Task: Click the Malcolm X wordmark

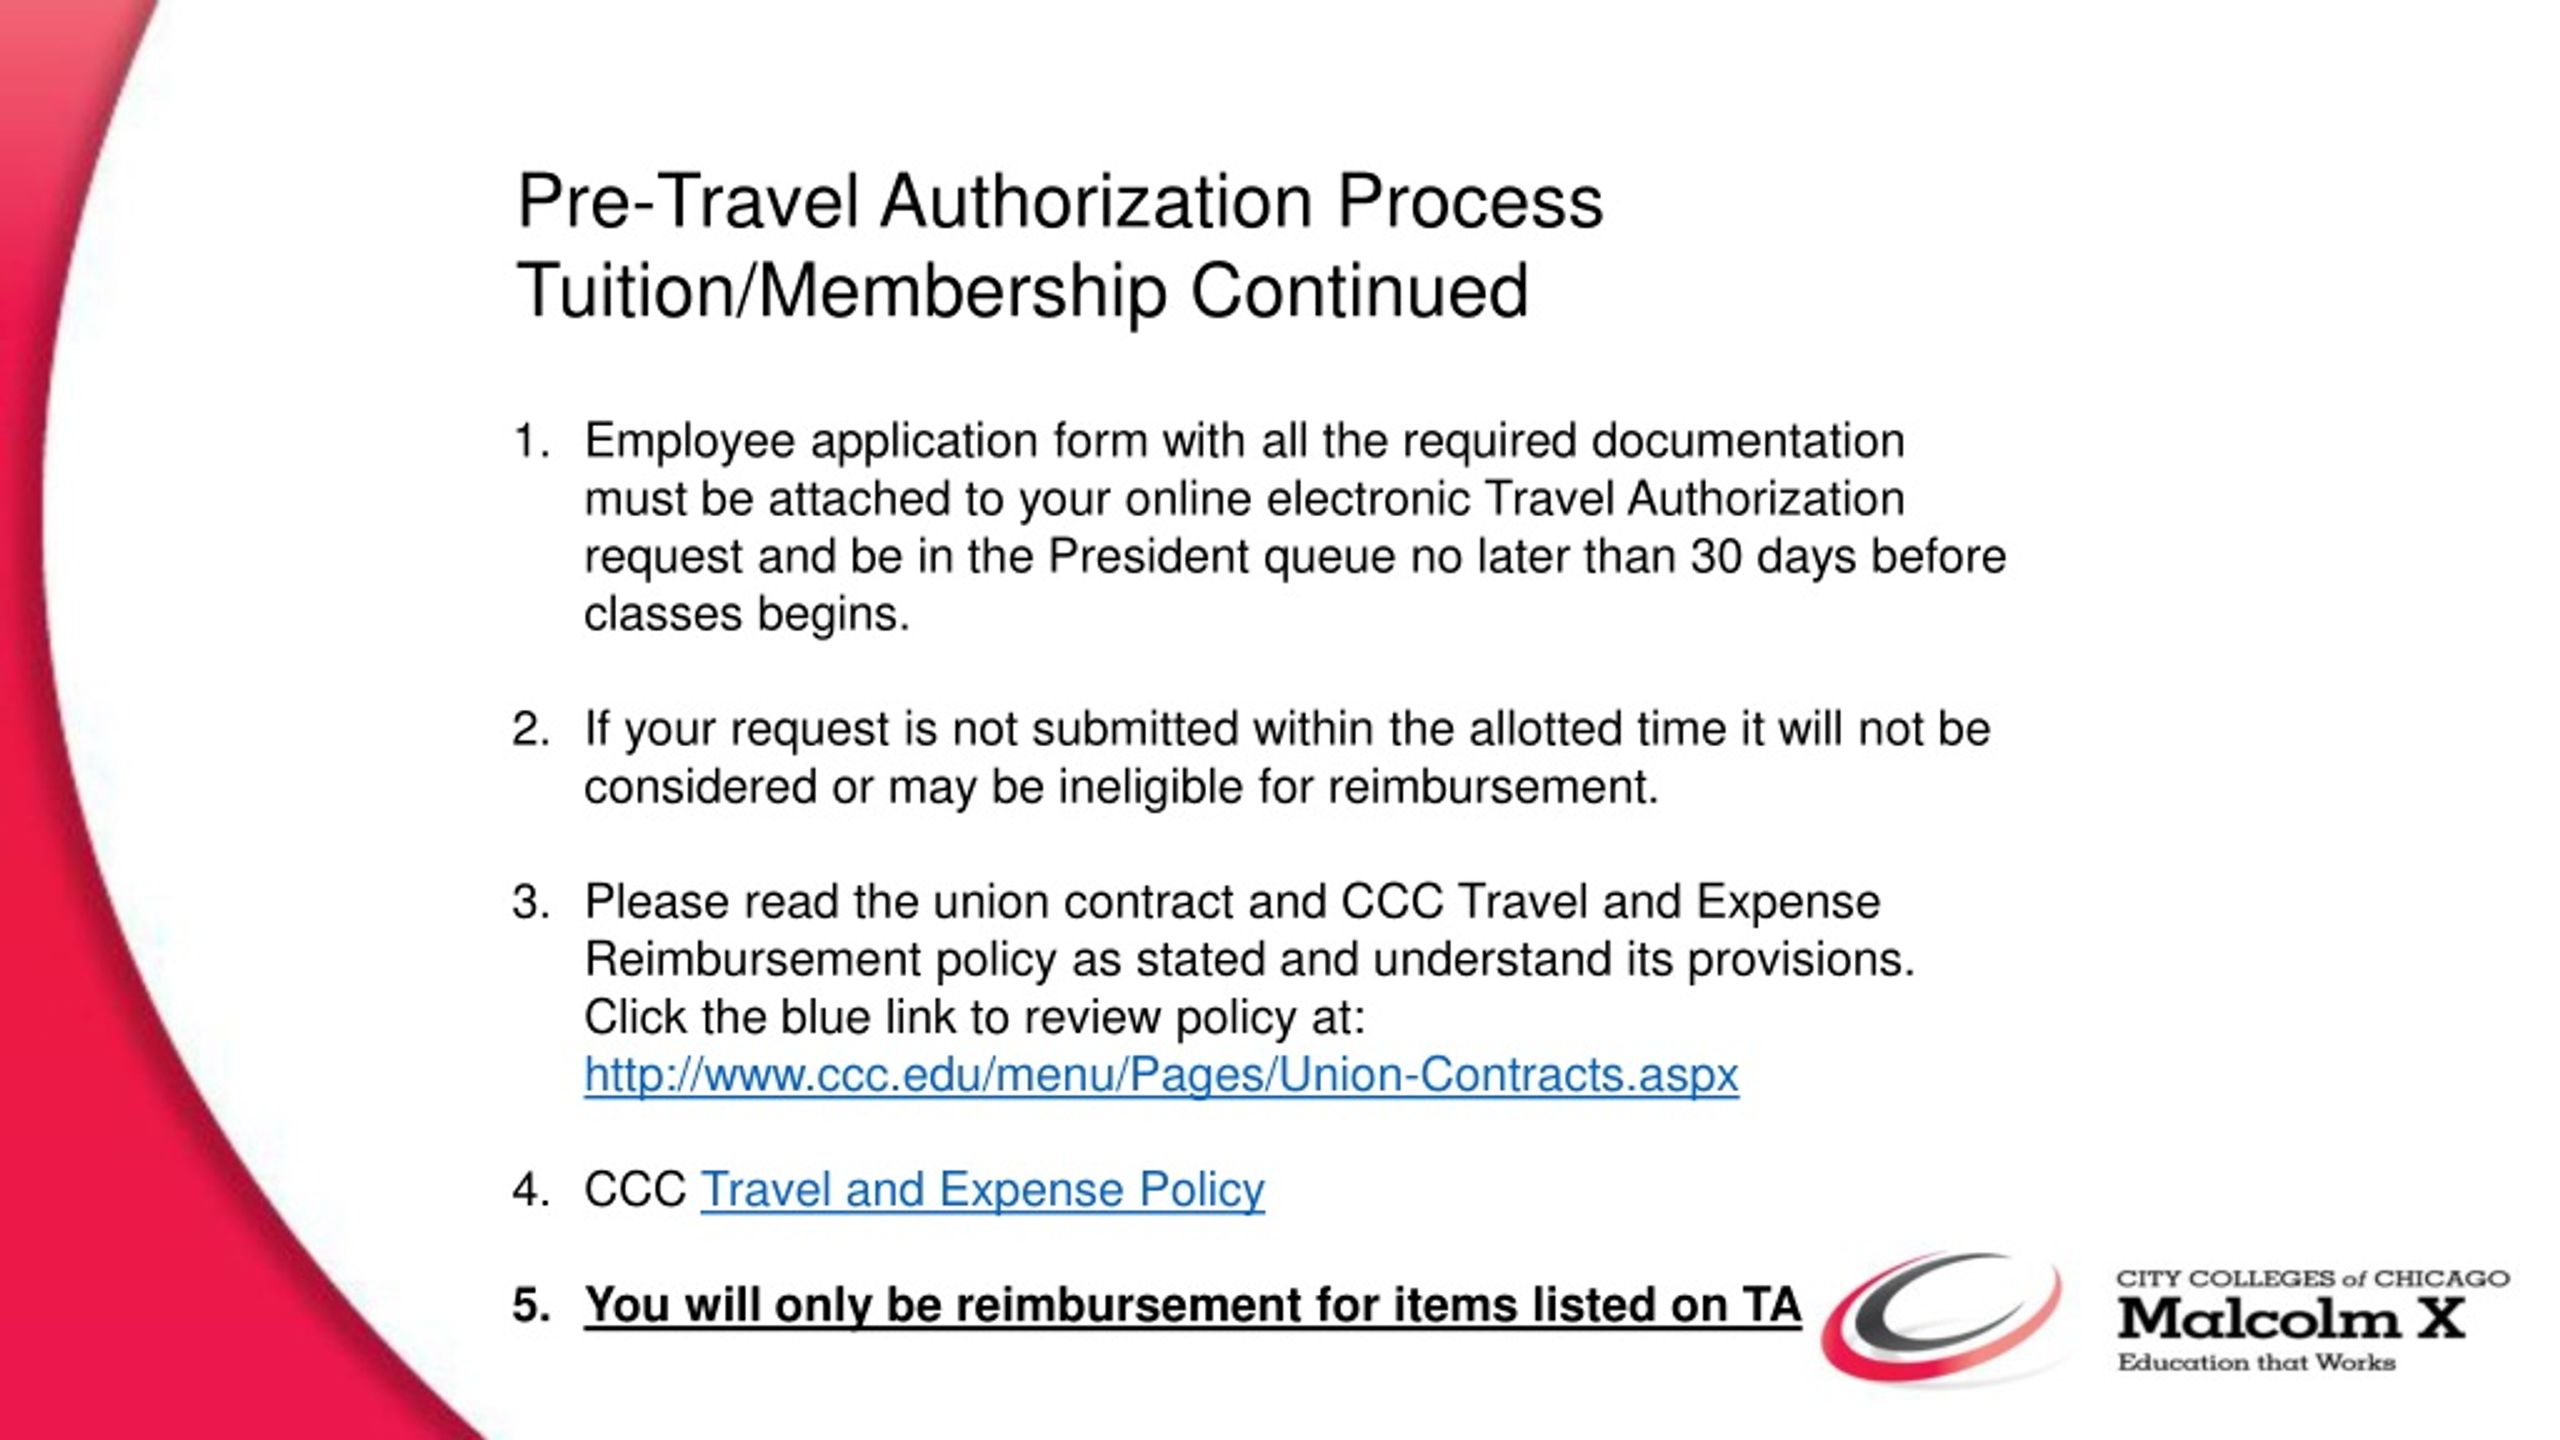Action: click(x=2290, y=1318)
